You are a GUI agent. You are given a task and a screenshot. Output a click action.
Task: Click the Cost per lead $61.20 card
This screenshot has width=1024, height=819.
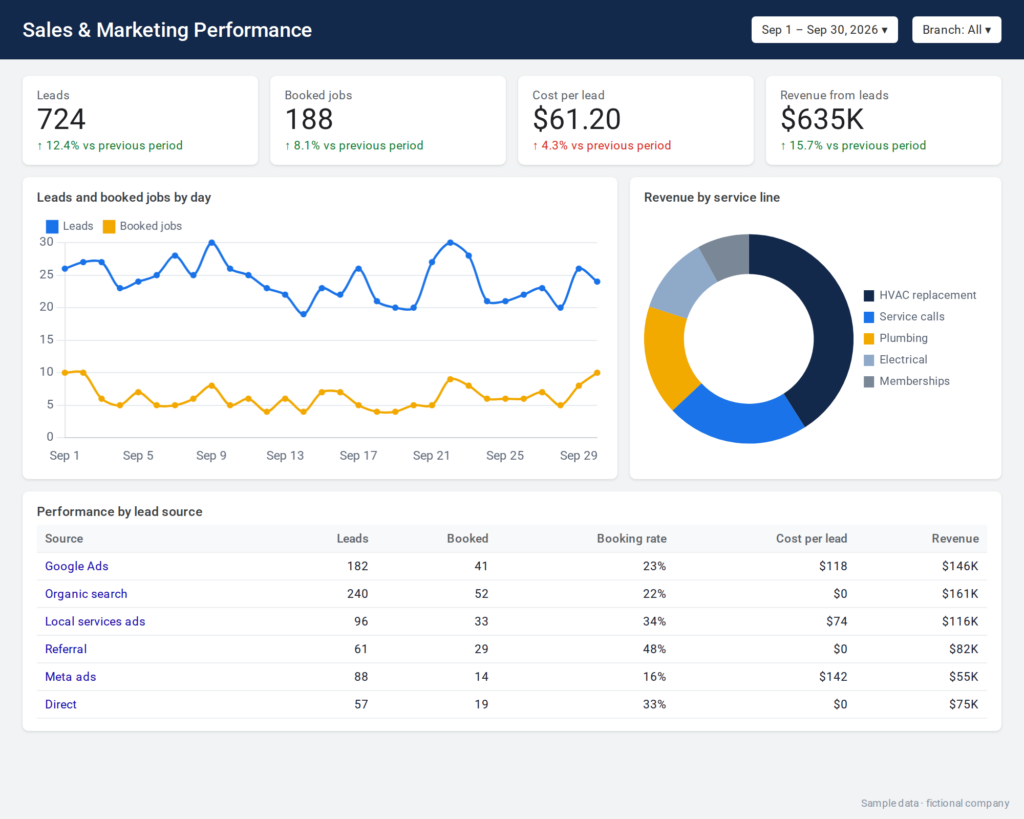point(635,120)
